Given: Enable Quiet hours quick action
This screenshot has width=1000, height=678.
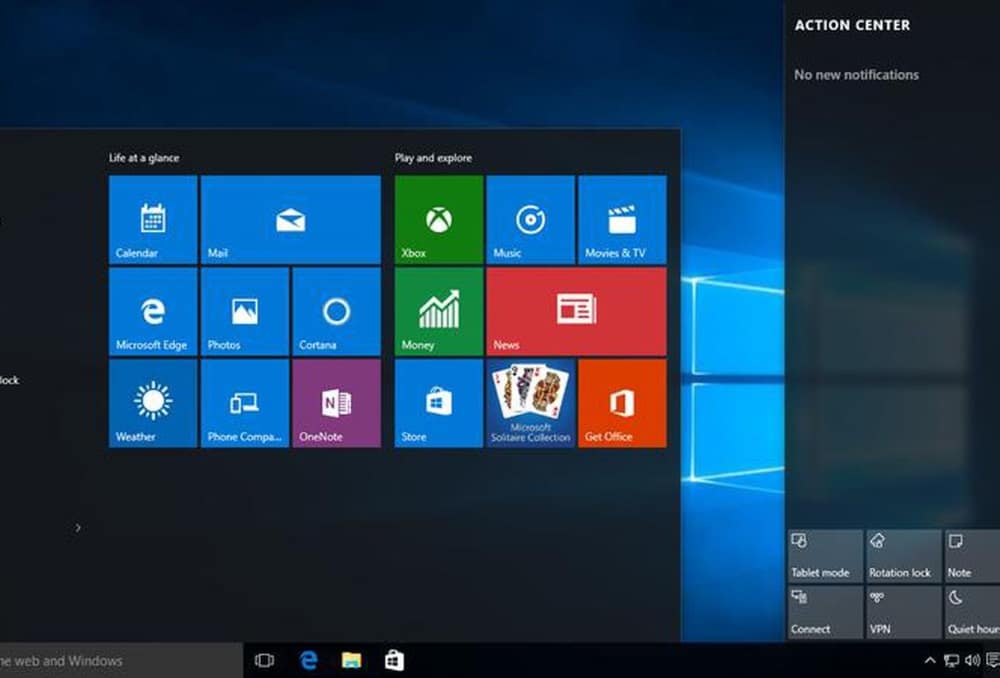Looking at the screenshot, I should 972,612.
